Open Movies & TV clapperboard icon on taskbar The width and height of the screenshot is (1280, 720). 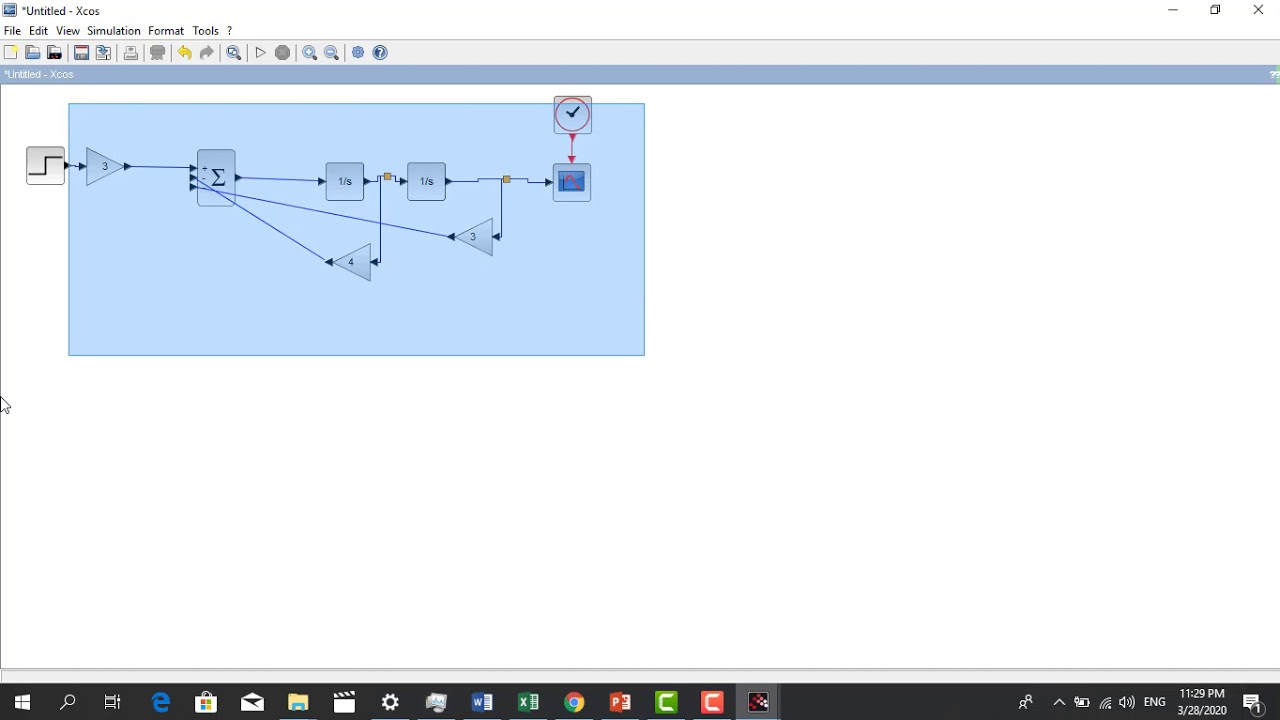click(344, 703)
